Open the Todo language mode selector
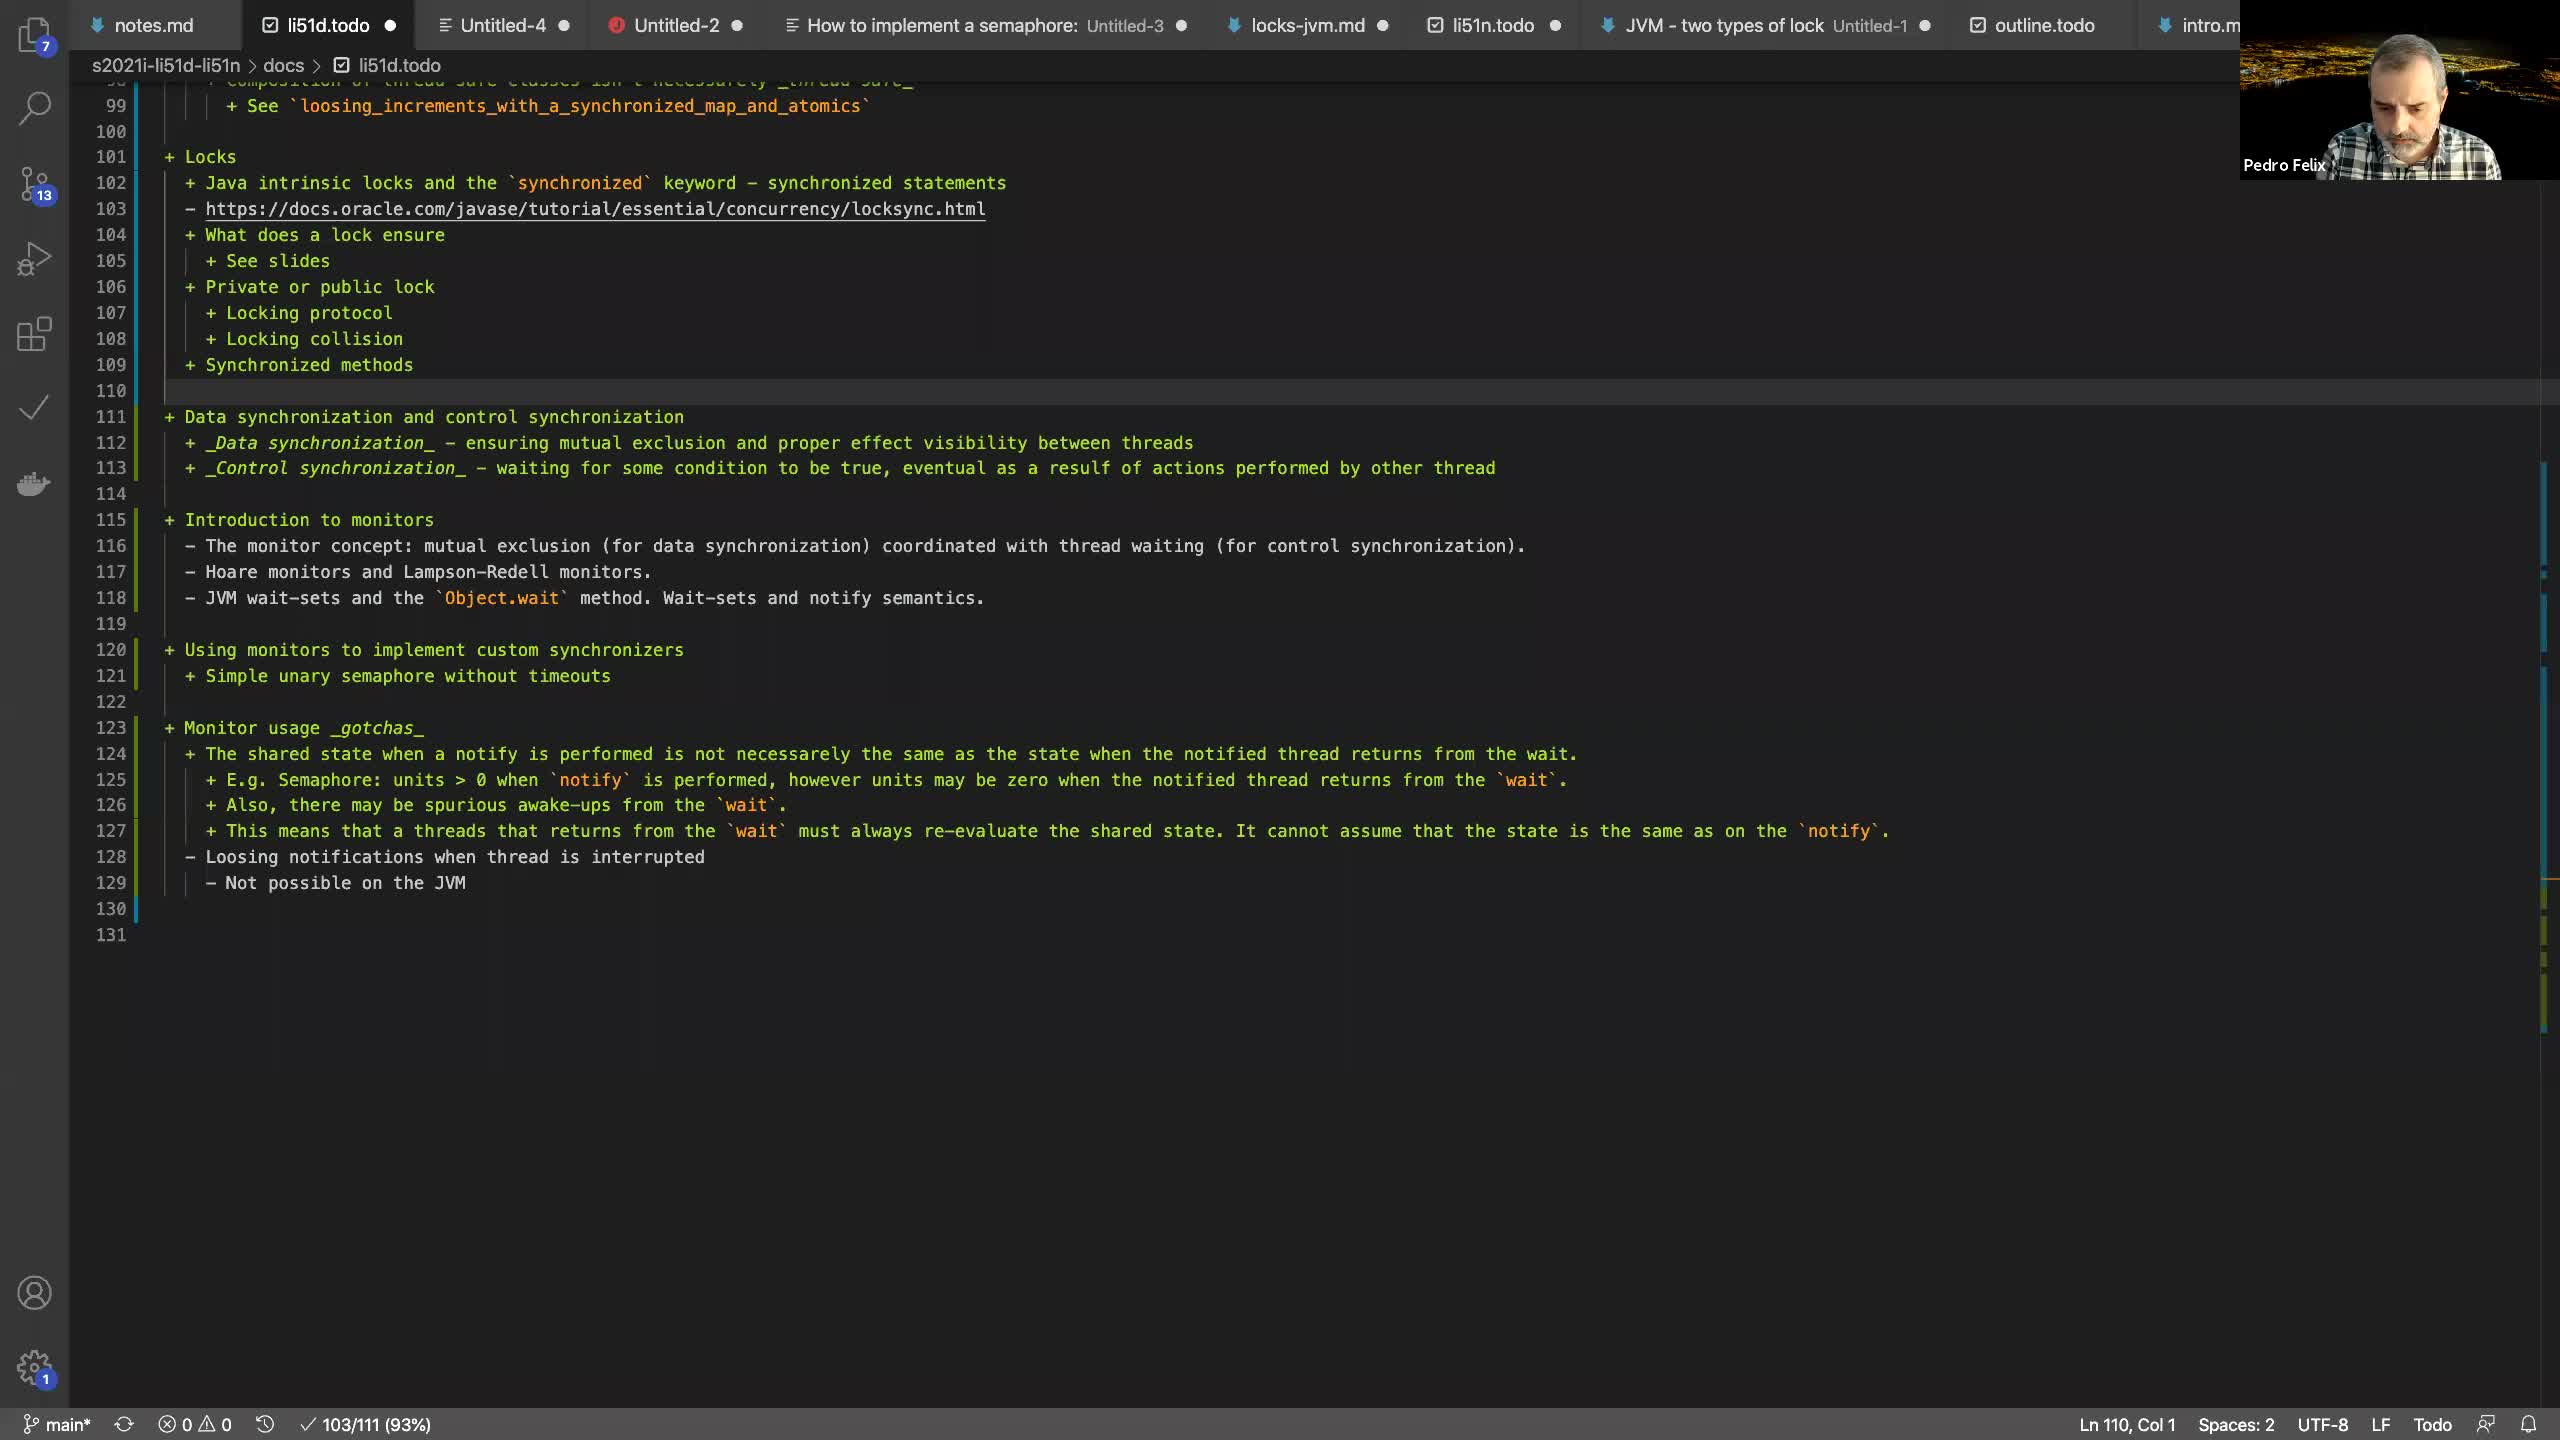 (2432, 1424)
